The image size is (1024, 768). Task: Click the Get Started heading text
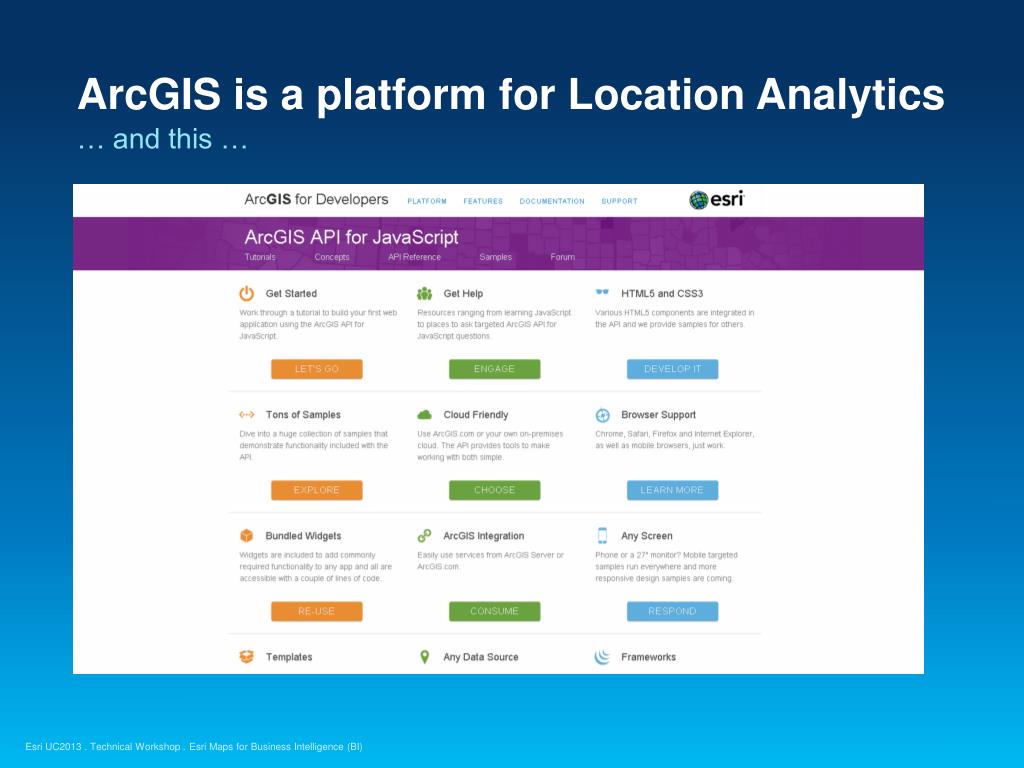[x=291, y=294]
